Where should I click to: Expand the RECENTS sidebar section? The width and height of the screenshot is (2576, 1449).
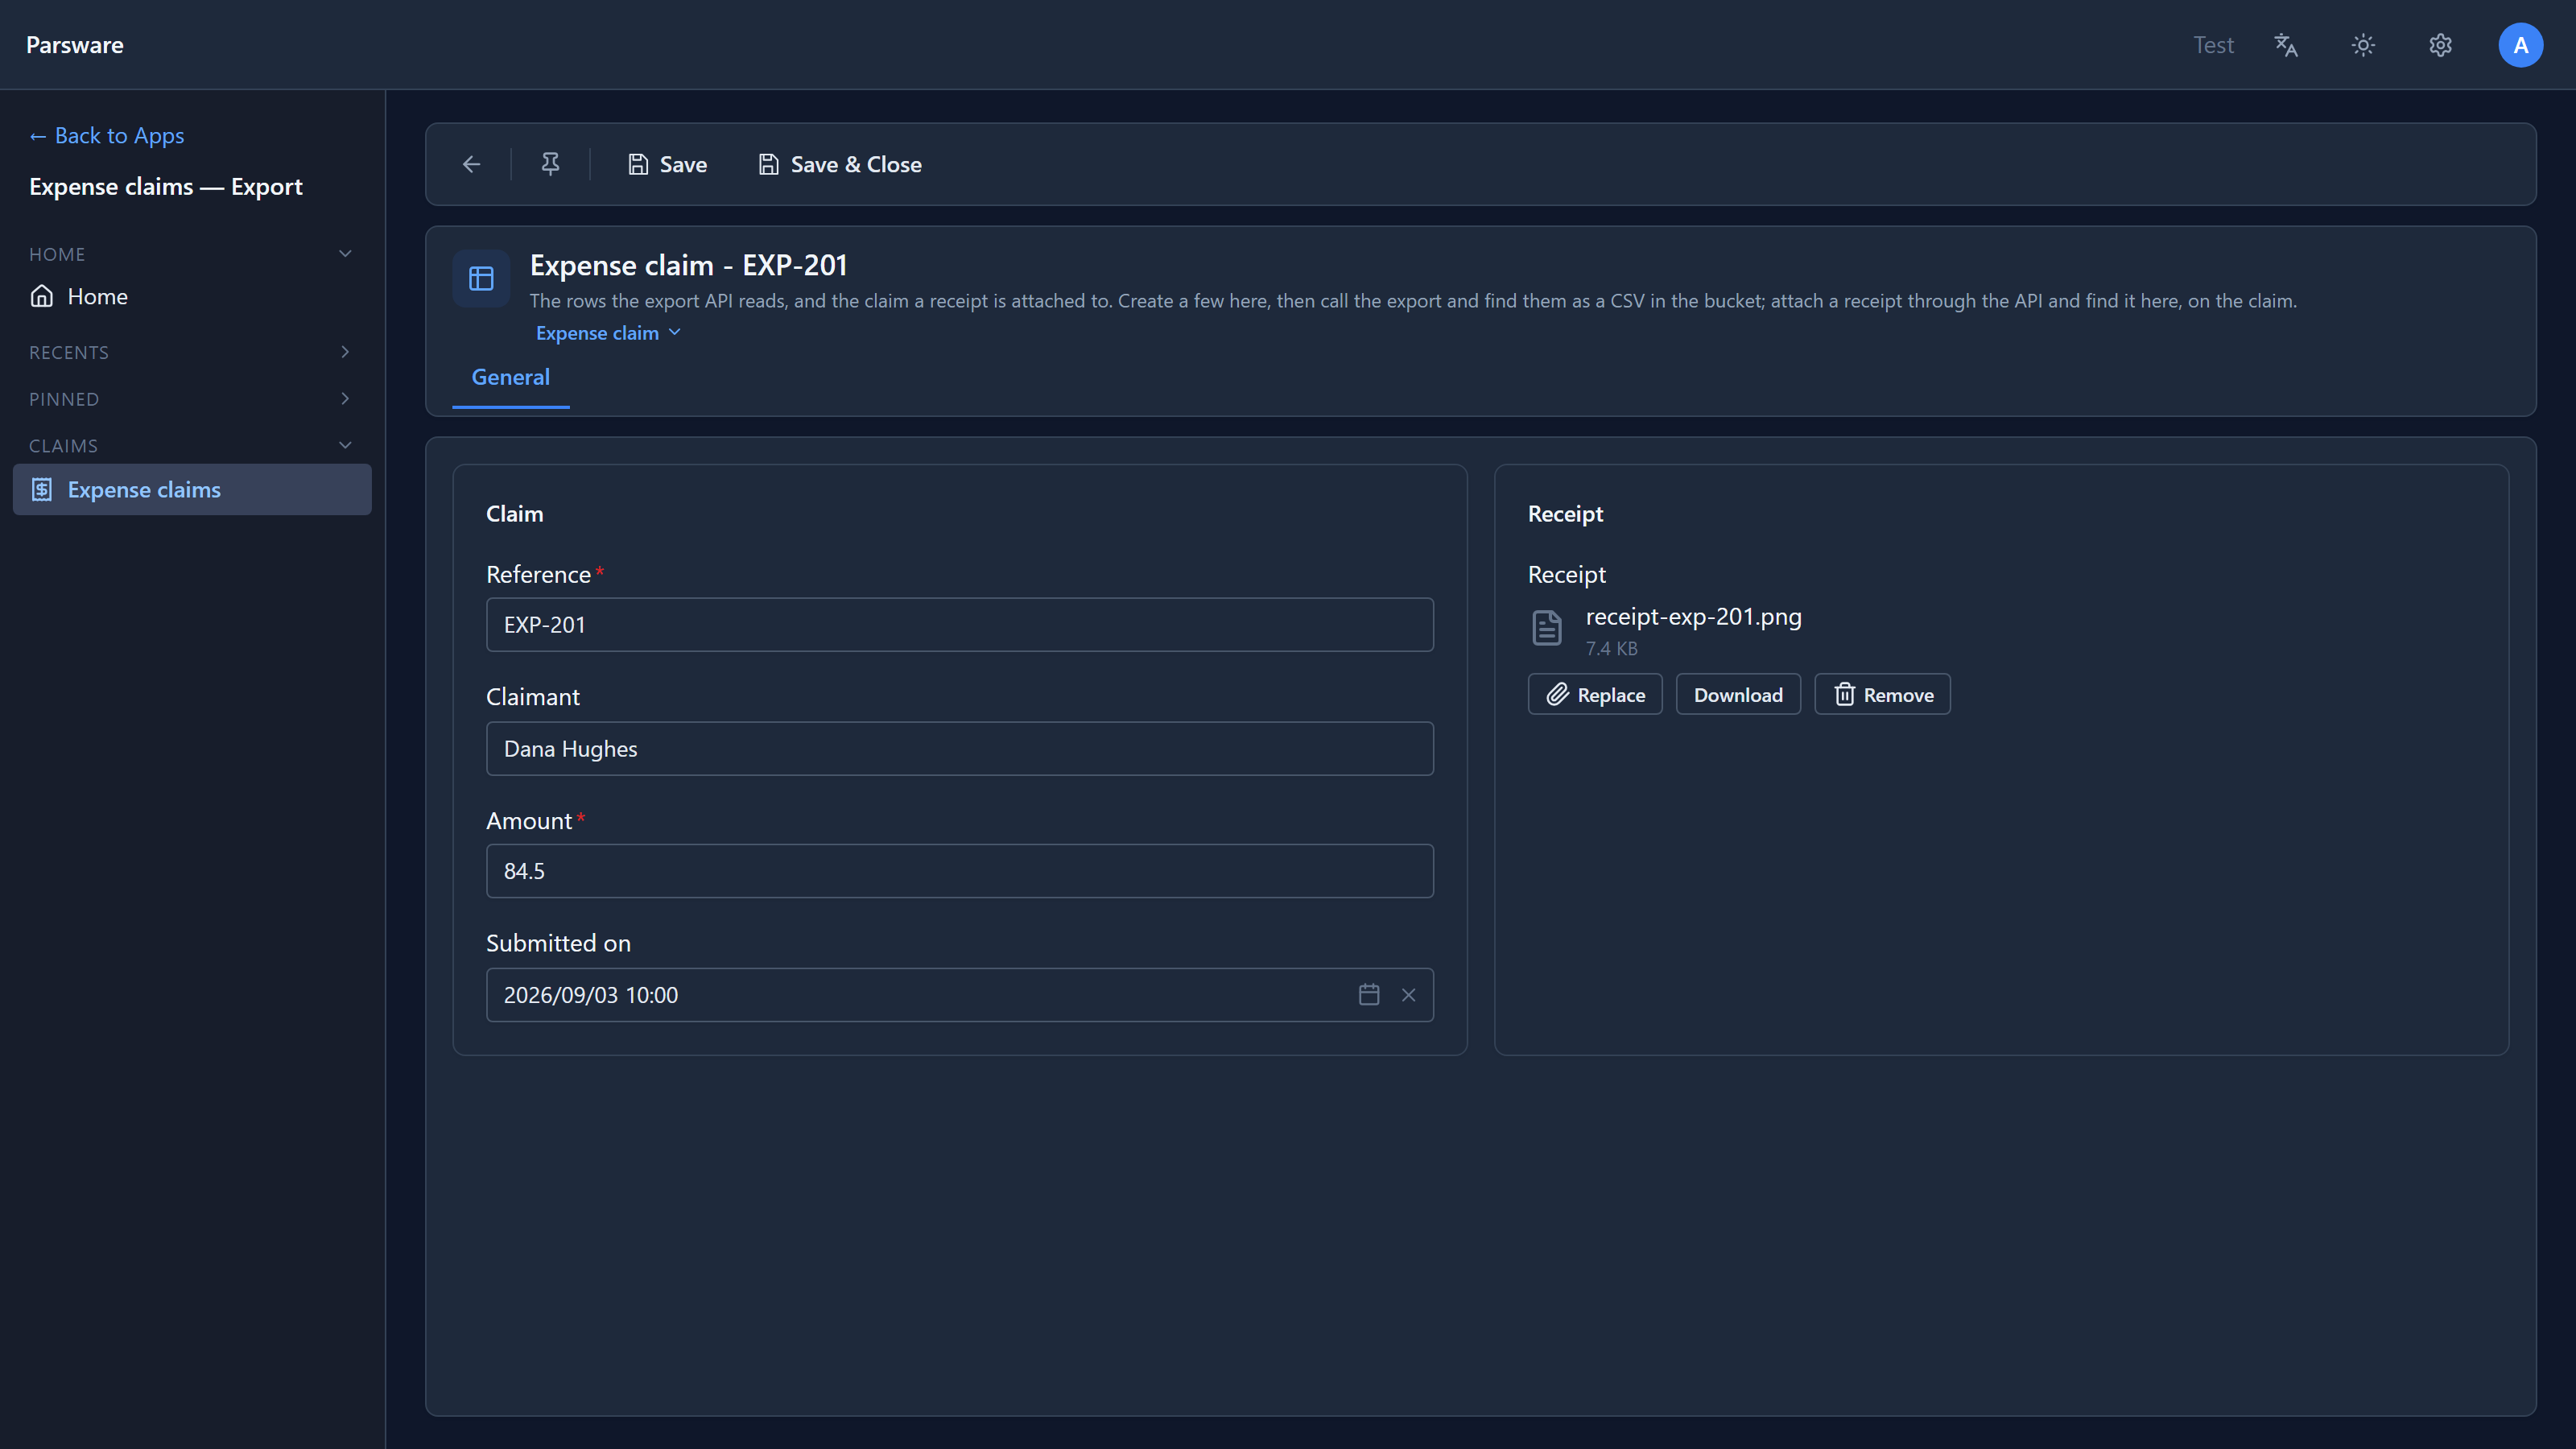tap(345, 352)
